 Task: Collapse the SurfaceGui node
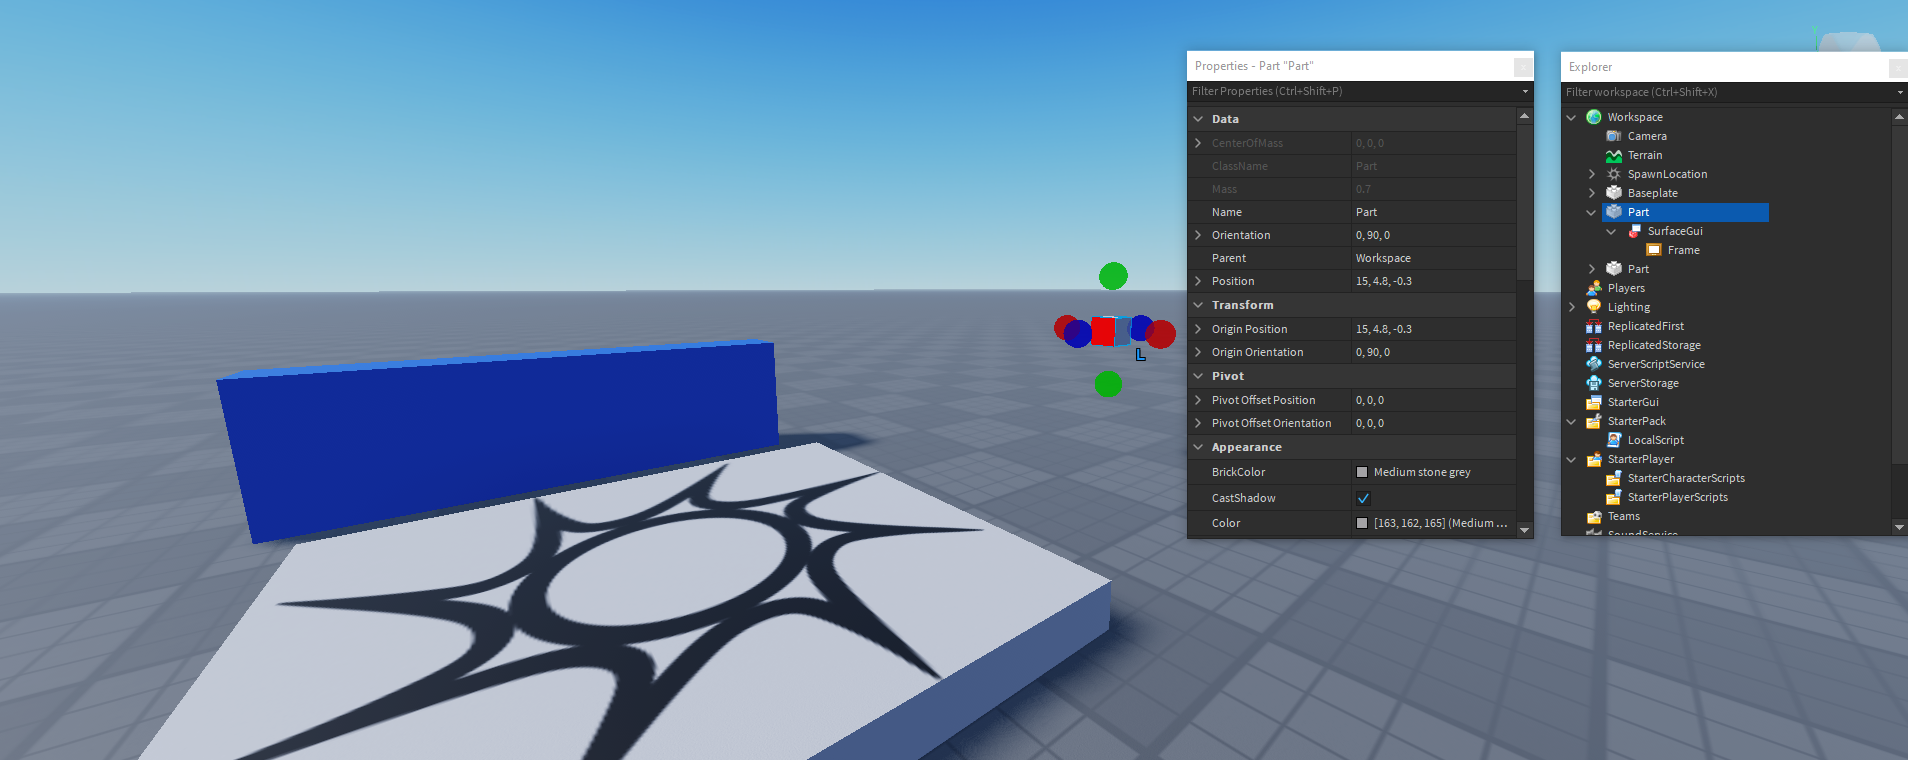1612,231
